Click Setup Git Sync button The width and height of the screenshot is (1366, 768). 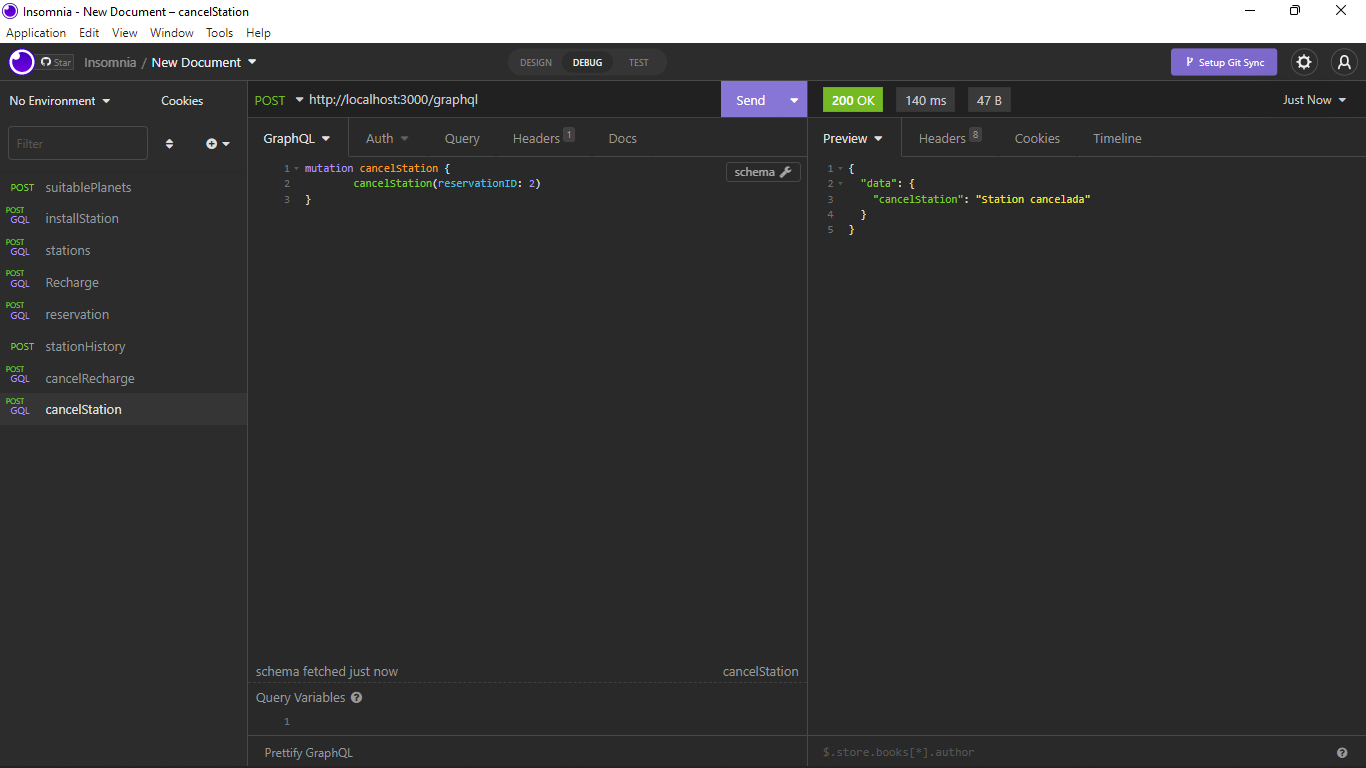coord(1224,62)
